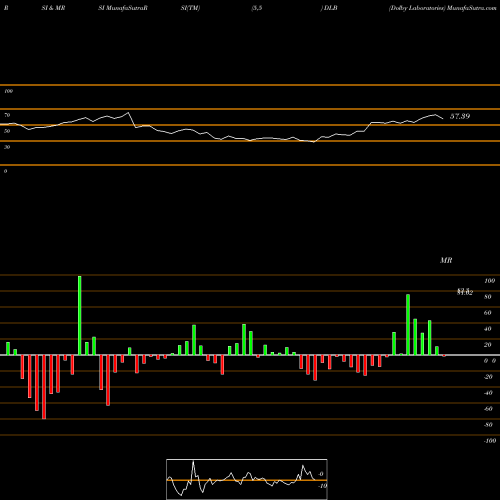
Task: Click the tallest green bar reaching 100
Action: coord(80,315)
